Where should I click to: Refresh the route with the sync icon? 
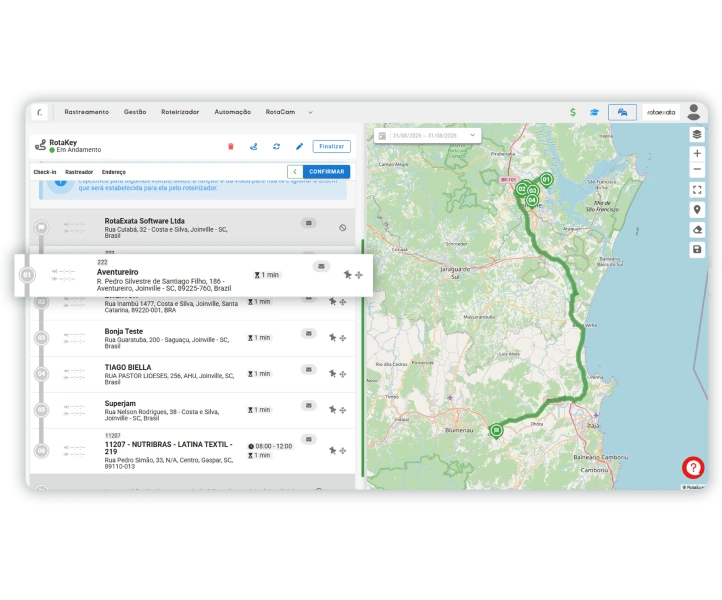(x=276, y=146)
